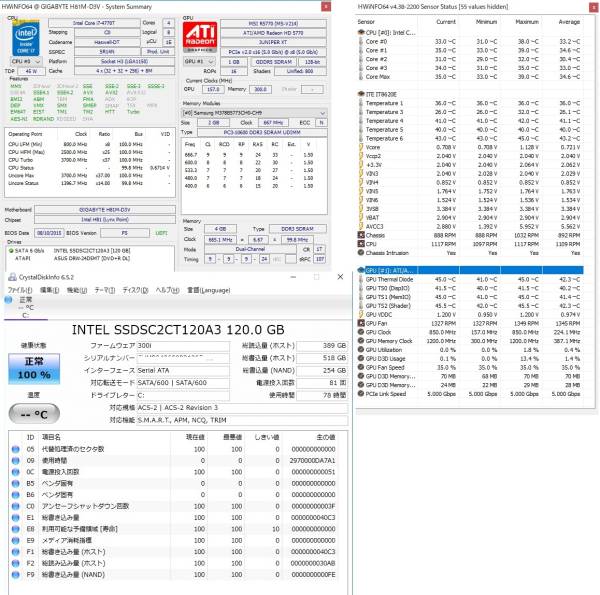Collapse the highlighted GPU [#0] sensor group row
The width and height of the screenshot is (600, 595).
point(470,271)
